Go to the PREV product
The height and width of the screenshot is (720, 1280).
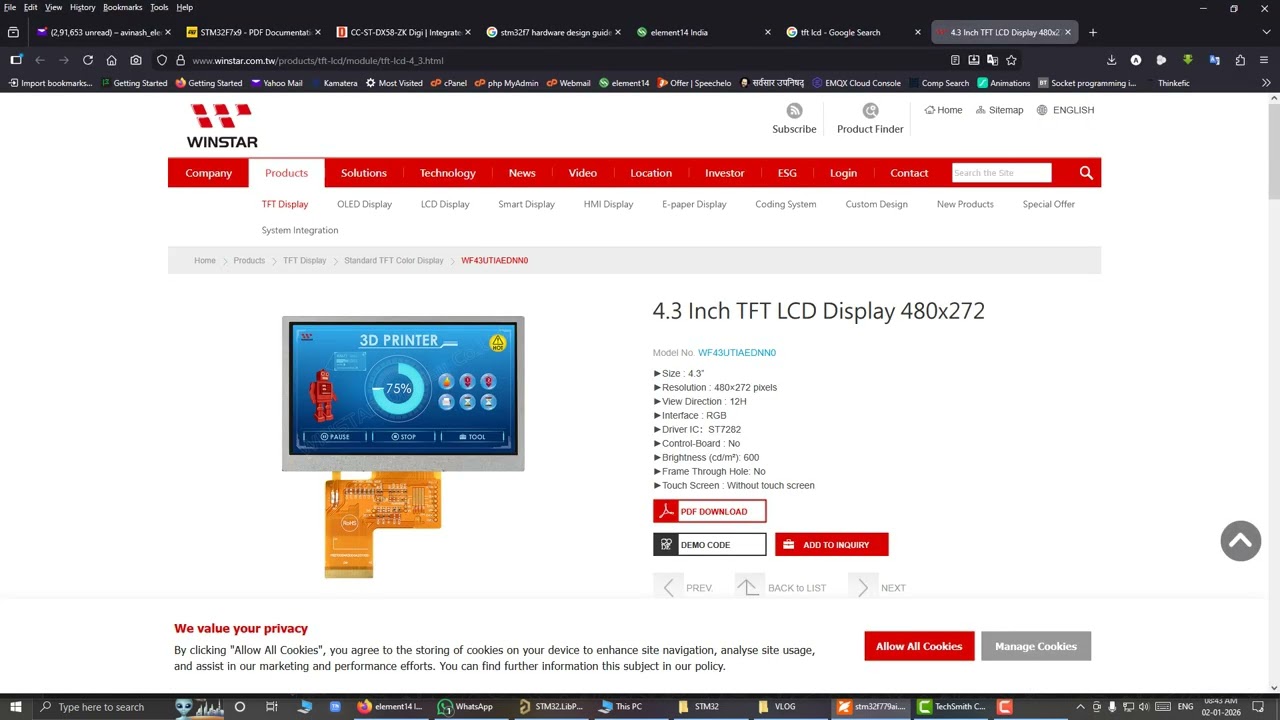683,588
